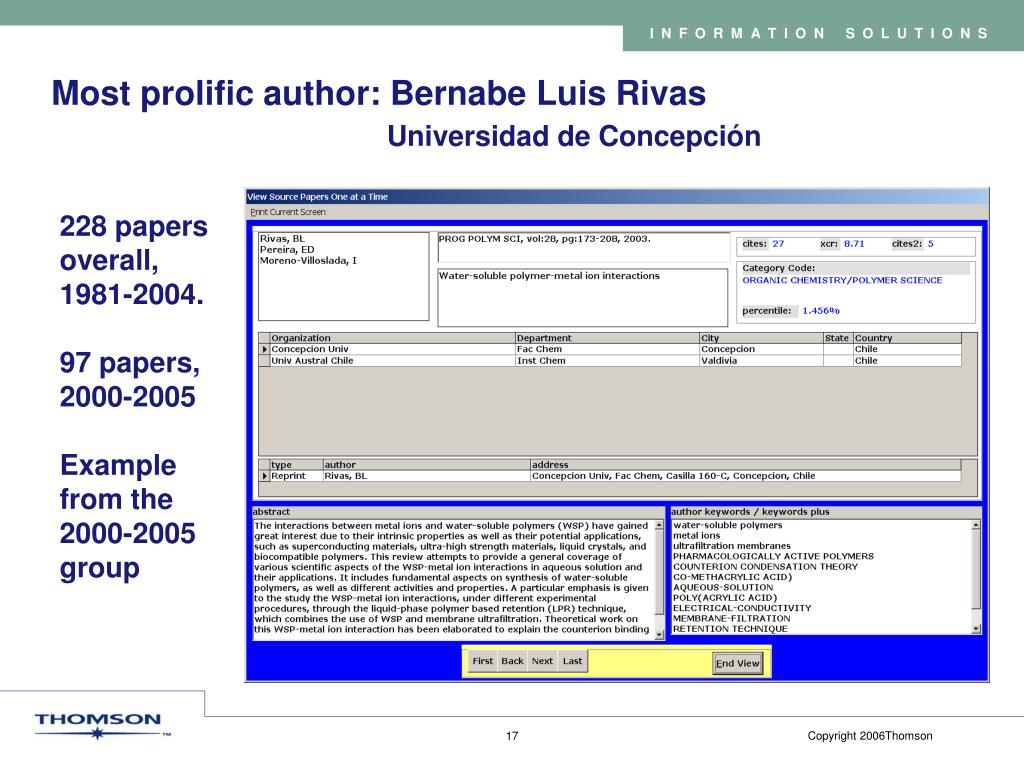Select the 'Concepcion Univ' organization cell
The width and height of the screenshot is (1024, 768).
[392, 349]
